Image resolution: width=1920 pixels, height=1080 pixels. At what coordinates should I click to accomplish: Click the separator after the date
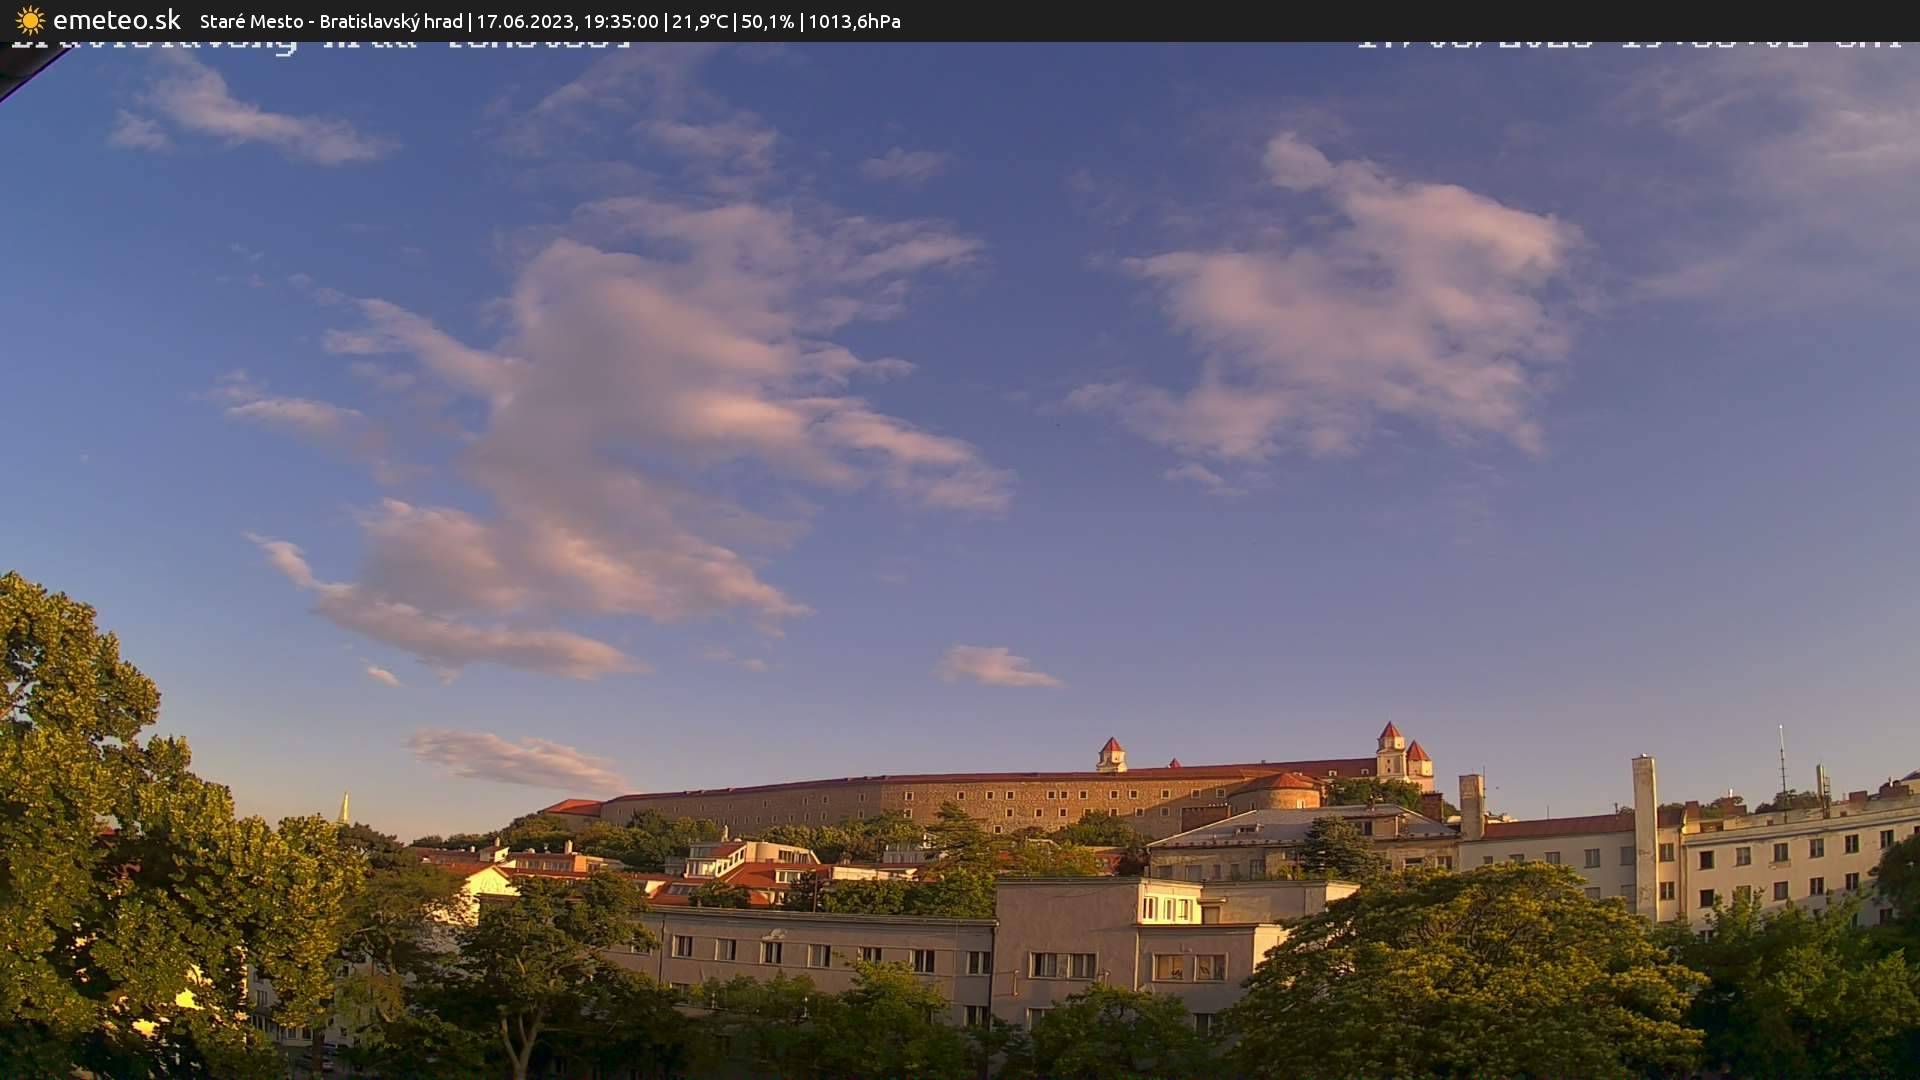665,21
